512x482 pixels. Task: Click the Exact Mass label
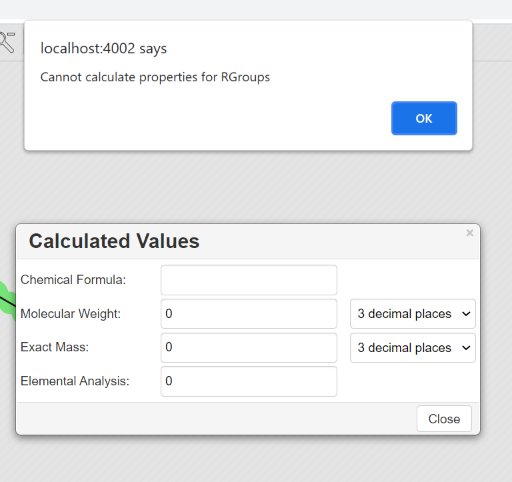pos(54,347)
